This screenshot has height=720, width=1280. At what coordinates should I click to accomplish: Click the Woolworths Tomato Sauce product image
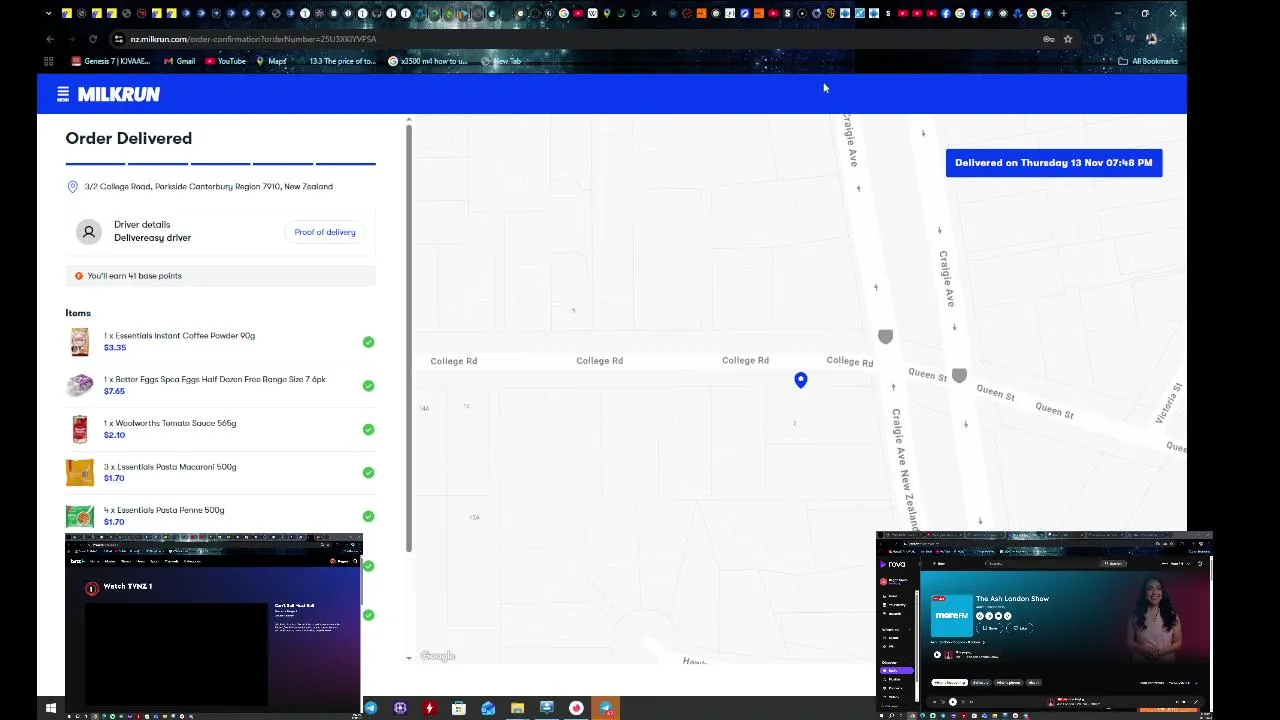[x=80, y=429]
